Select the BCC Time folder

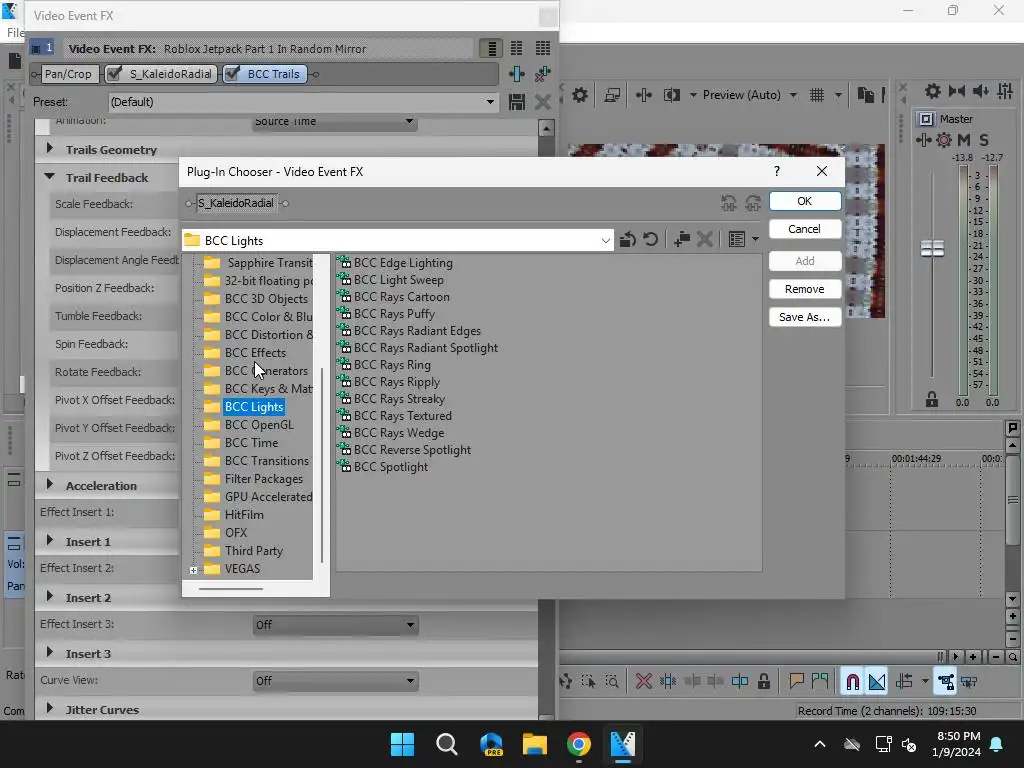click(x=251, y=443)
